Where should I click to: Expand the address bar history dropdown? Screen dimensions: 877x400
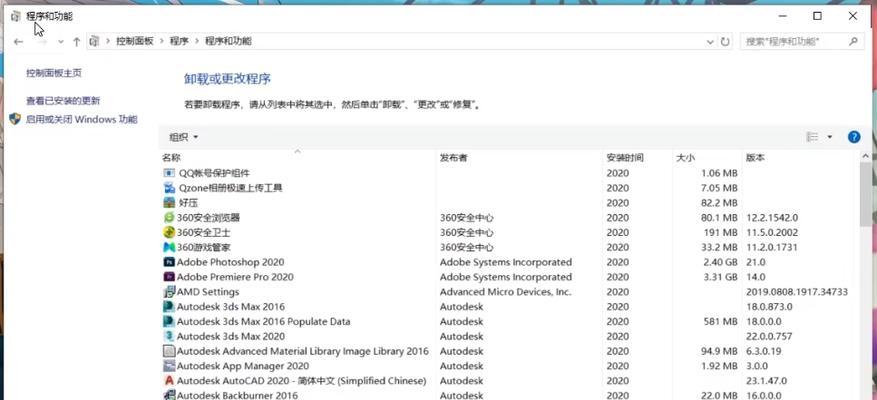pos(710,41)
